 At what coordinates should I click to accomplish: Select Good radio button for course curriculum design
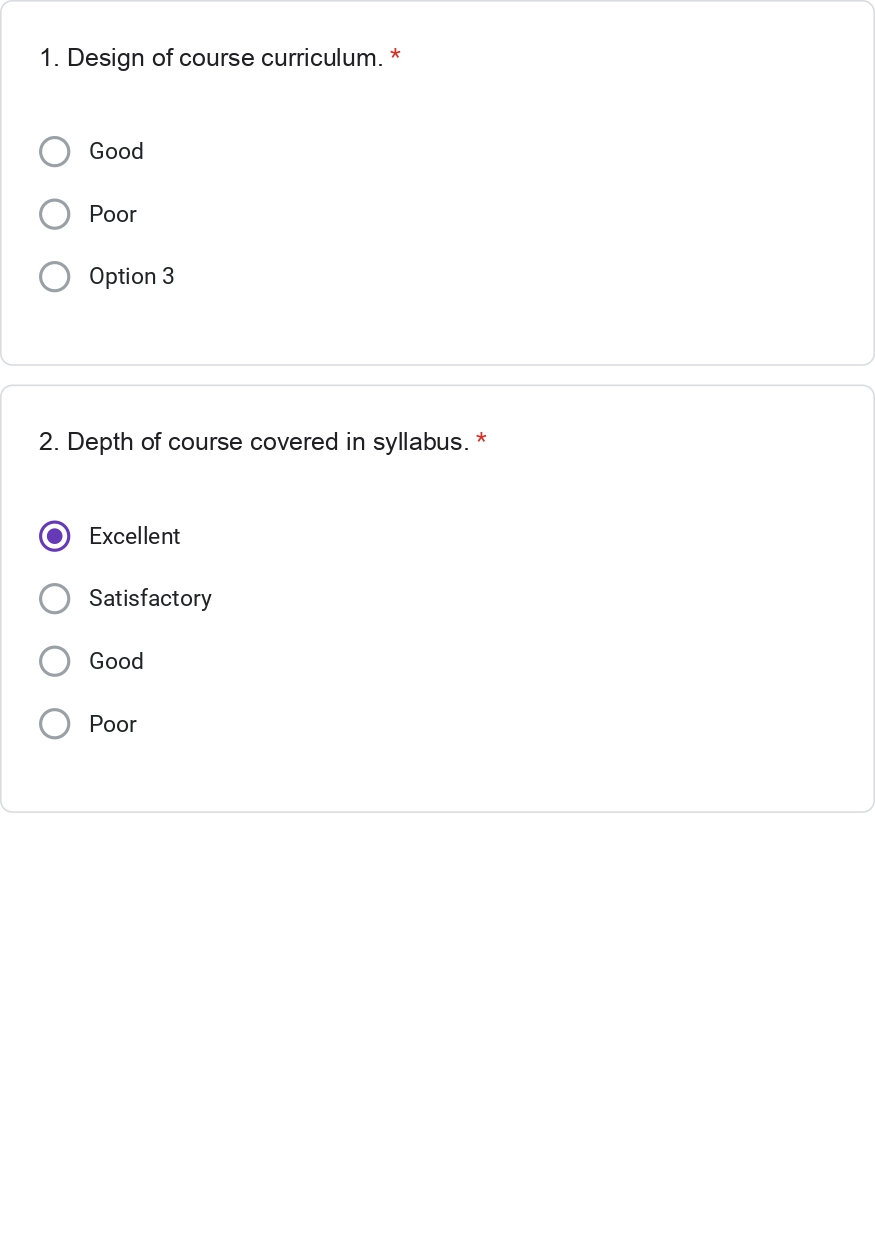(x=55, y=152)
